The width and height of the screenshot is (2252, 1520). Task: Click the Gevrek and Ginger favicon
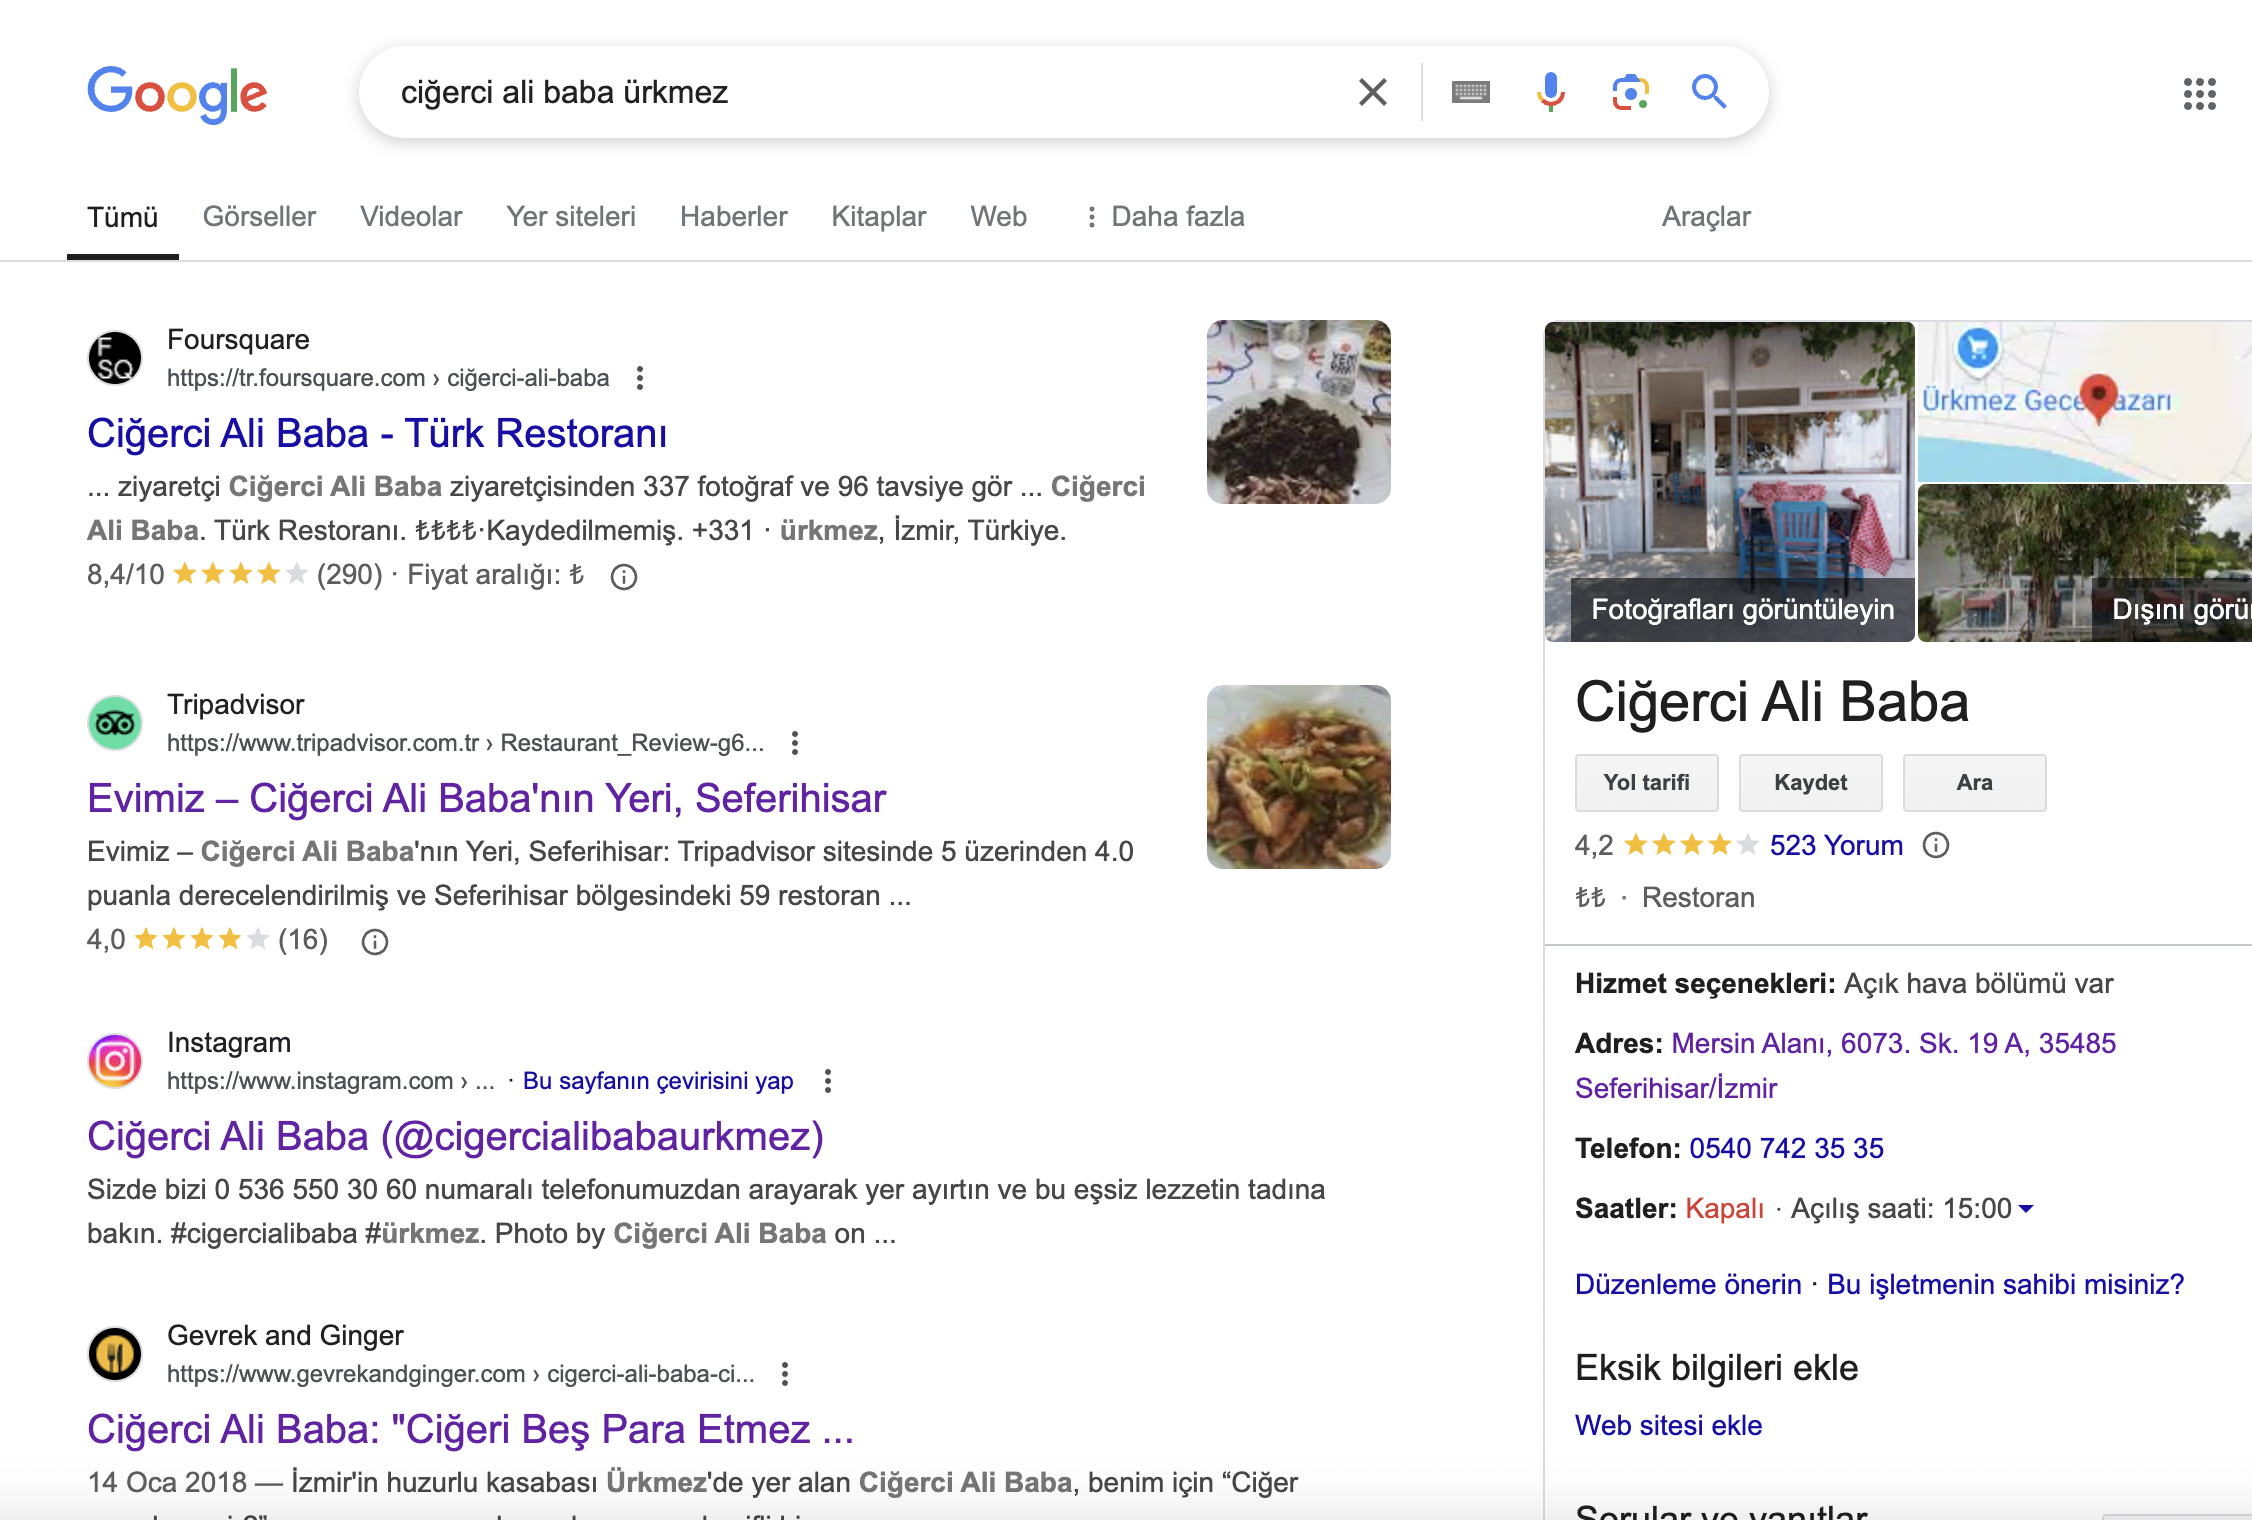(x=115, y=1354)
